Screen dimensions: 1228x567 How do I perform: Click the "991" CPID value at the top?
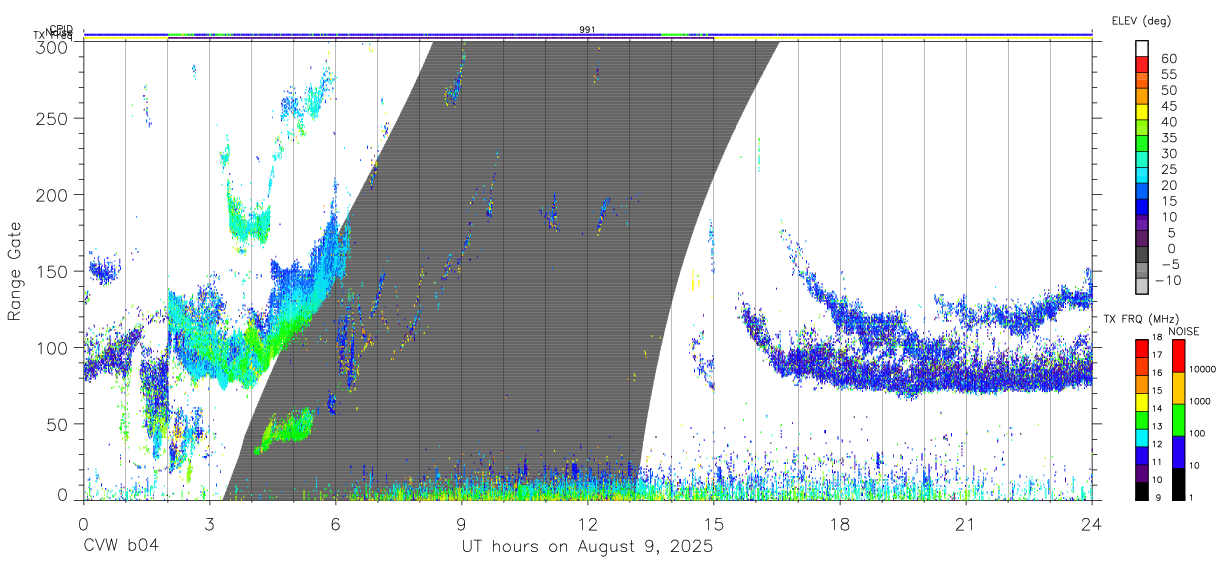tap(587, 30)
